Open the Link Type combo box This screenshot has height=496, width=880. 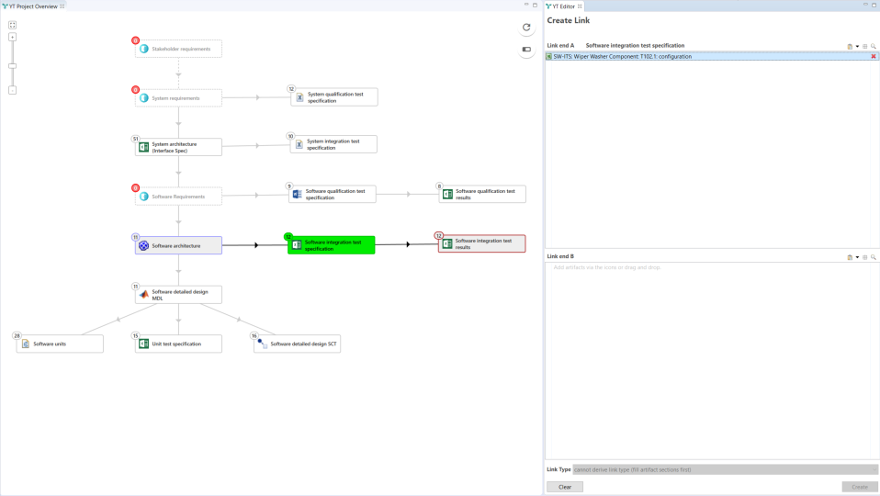pos(725,470)
